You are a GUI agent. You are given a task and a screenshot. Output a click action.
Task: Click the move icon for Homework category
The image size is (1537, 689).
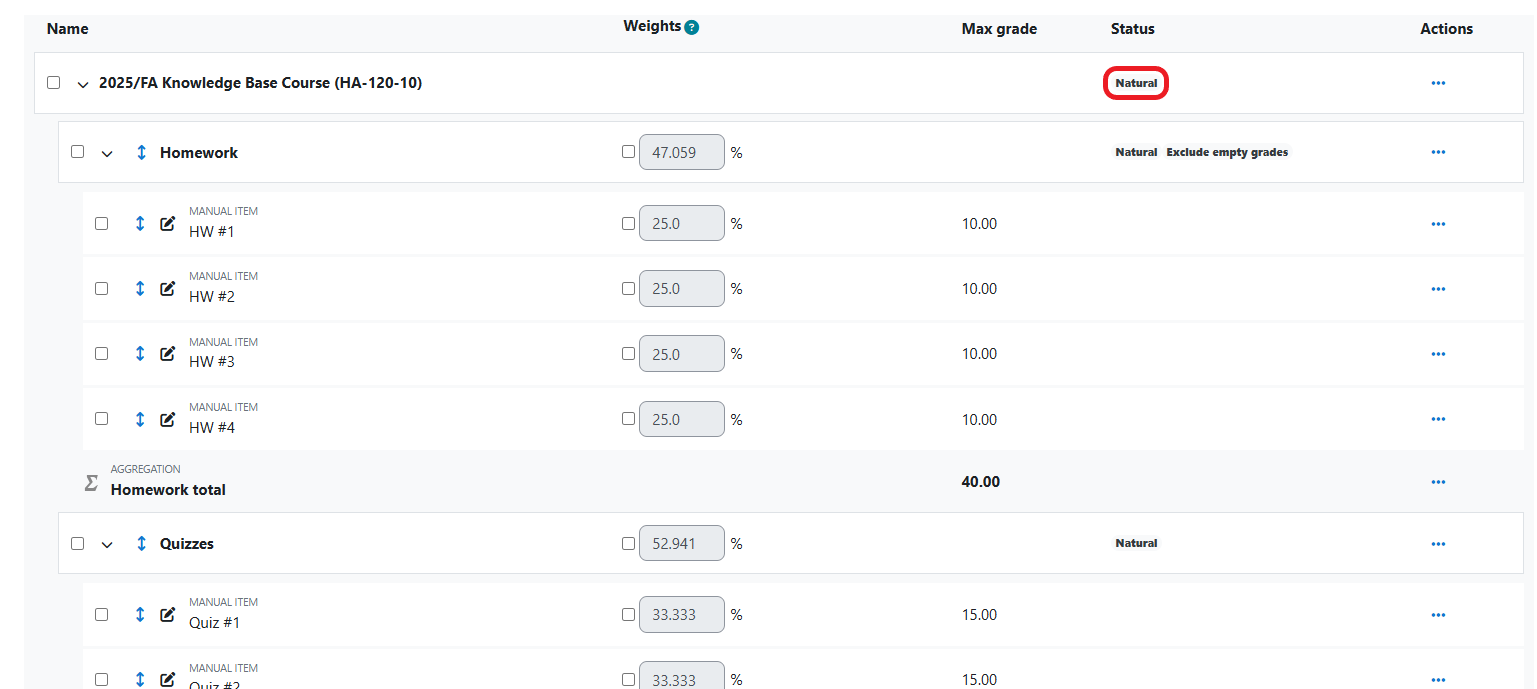(141, 153)
